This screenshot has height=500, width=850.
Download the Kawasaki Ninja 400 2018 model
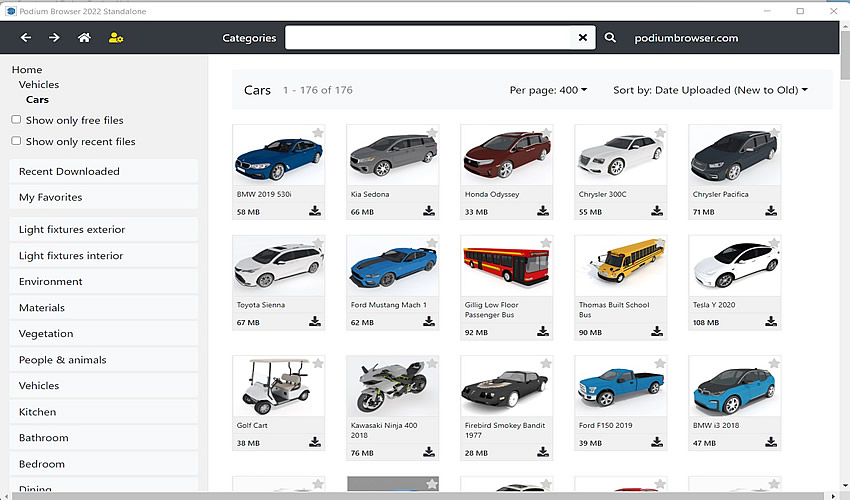point(429,451)
